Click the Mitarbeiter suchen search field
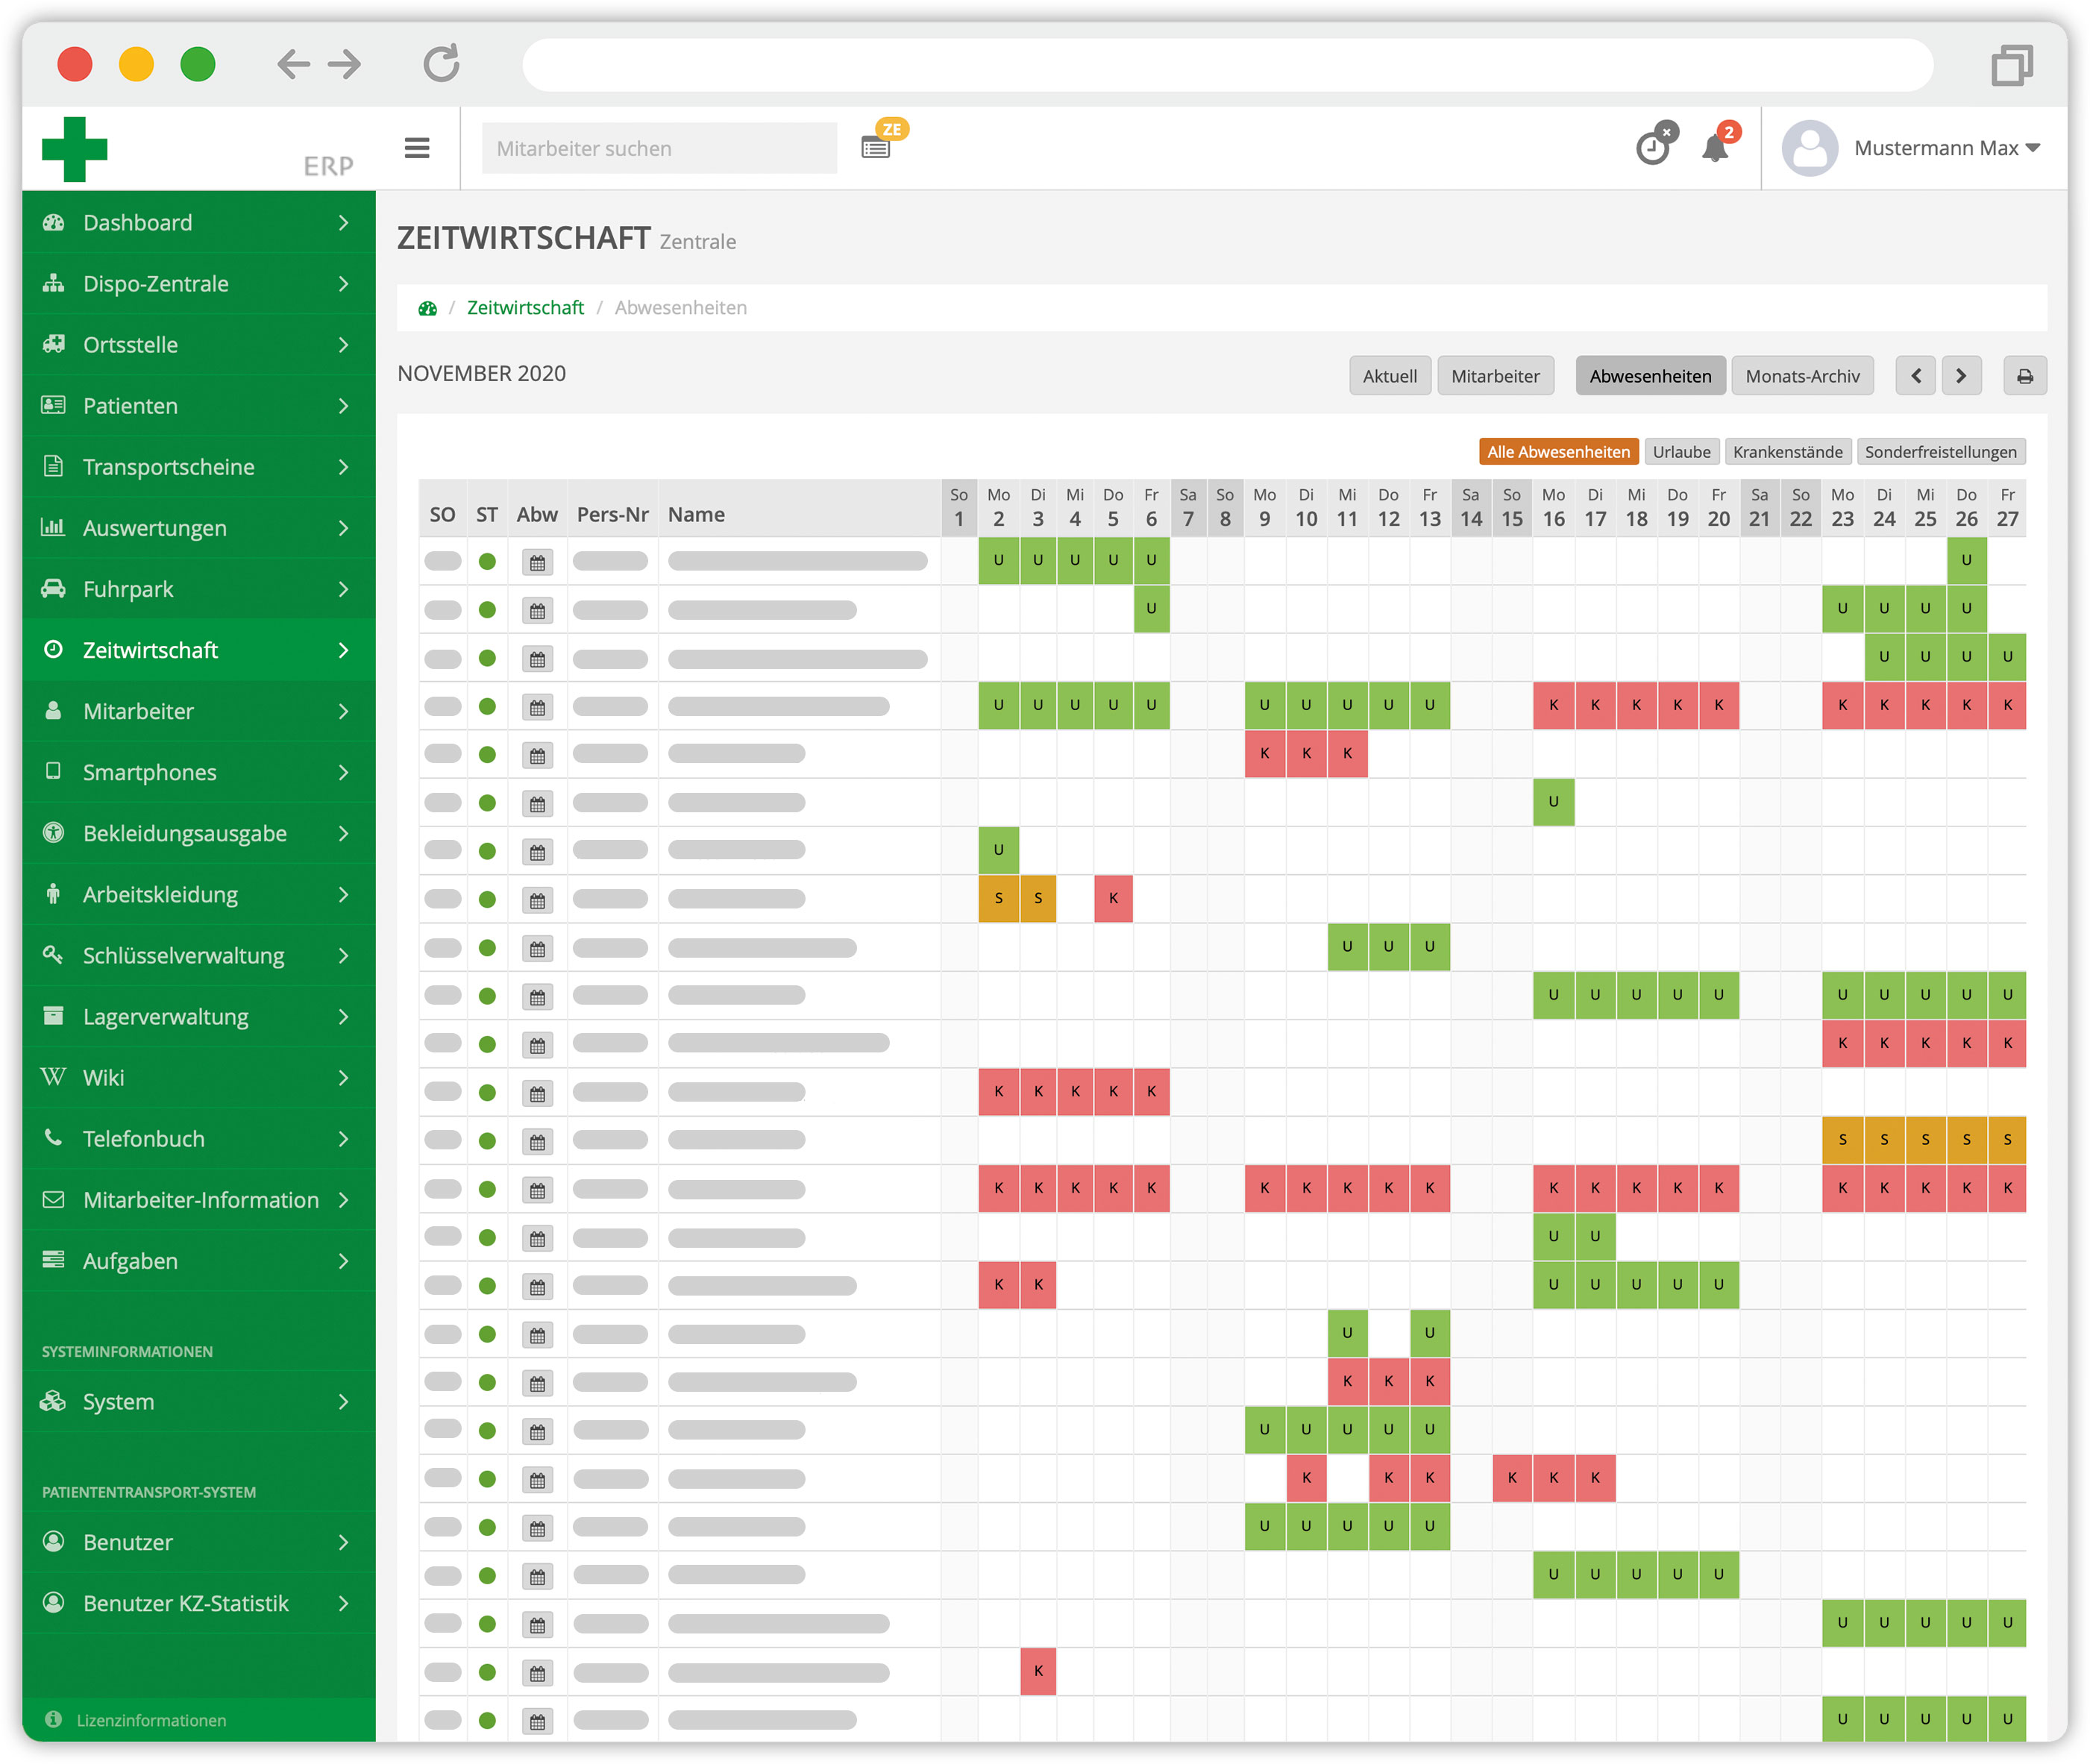Screen dimensions: 2090x1764 pyautogui.click(x=659, y=148)
